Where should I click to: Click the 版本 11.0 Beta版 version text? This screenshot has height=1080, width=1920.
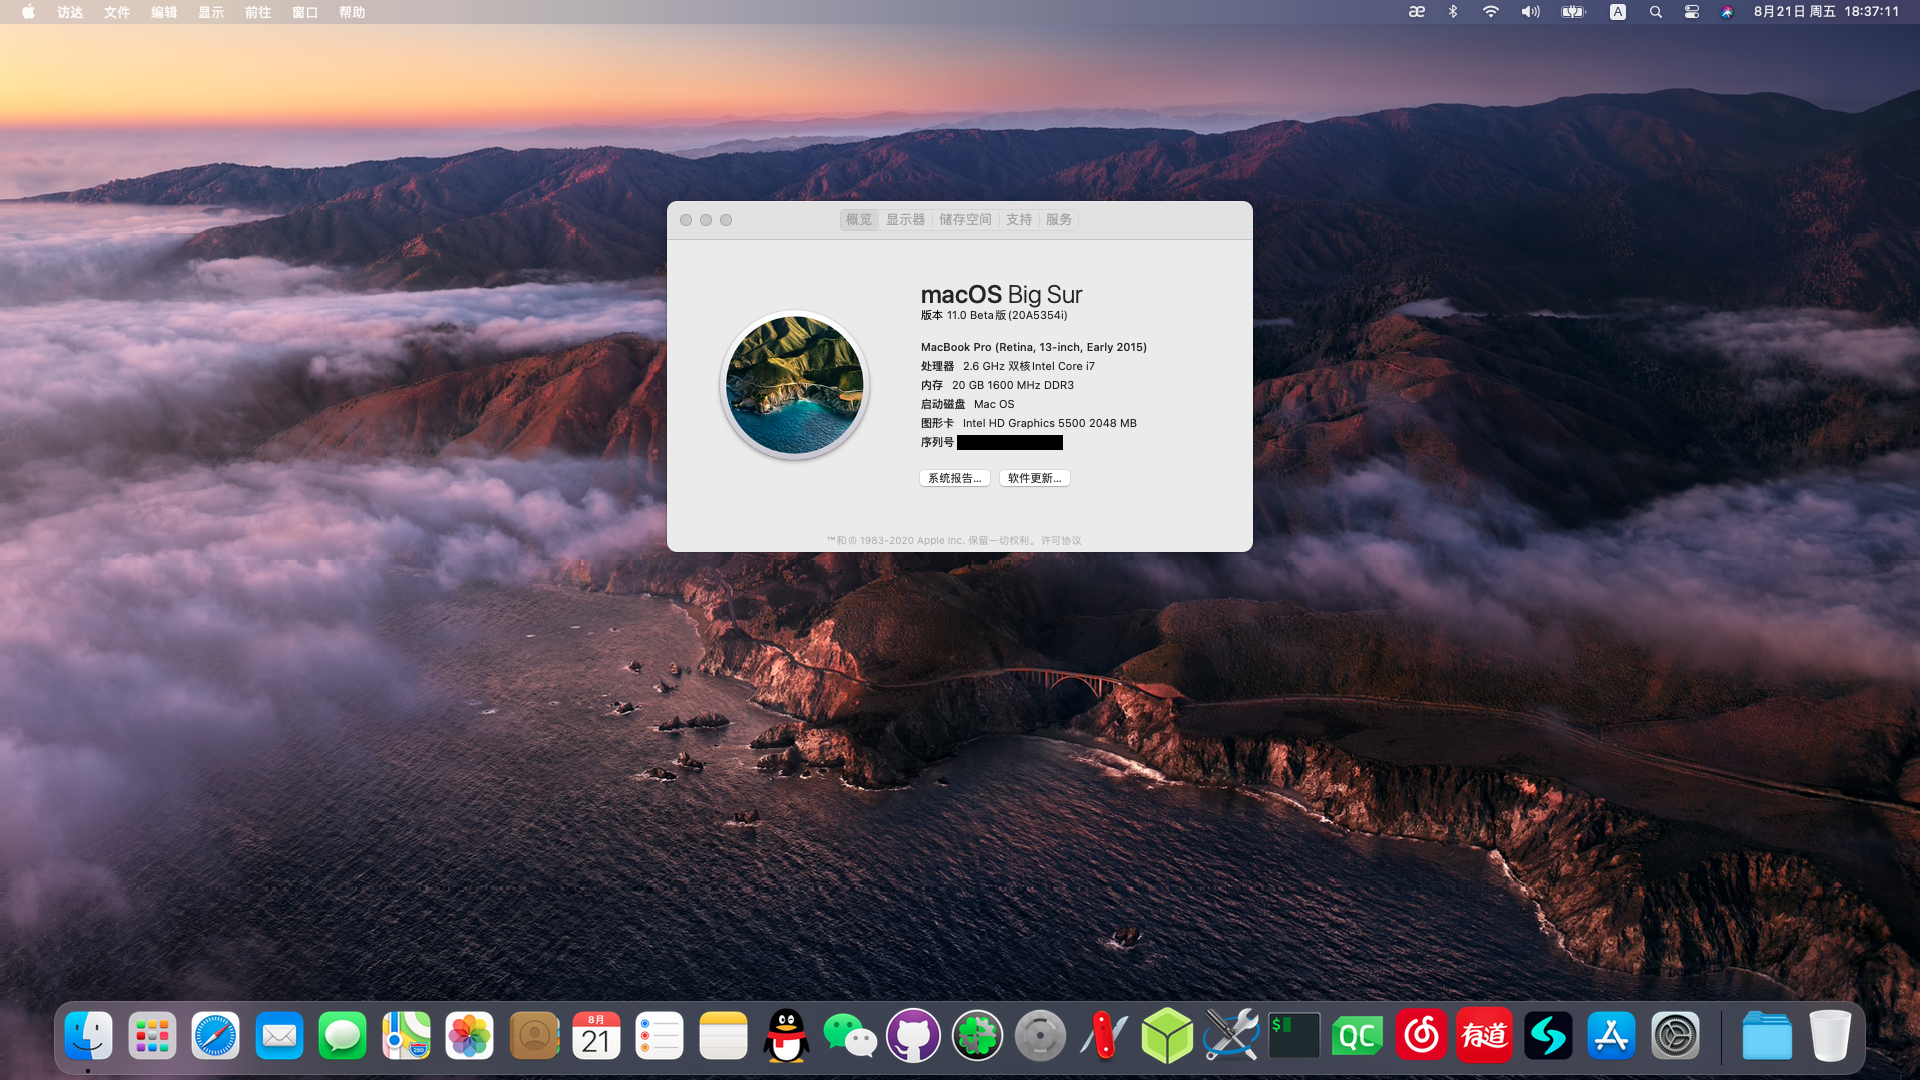(x=994, y=315)
